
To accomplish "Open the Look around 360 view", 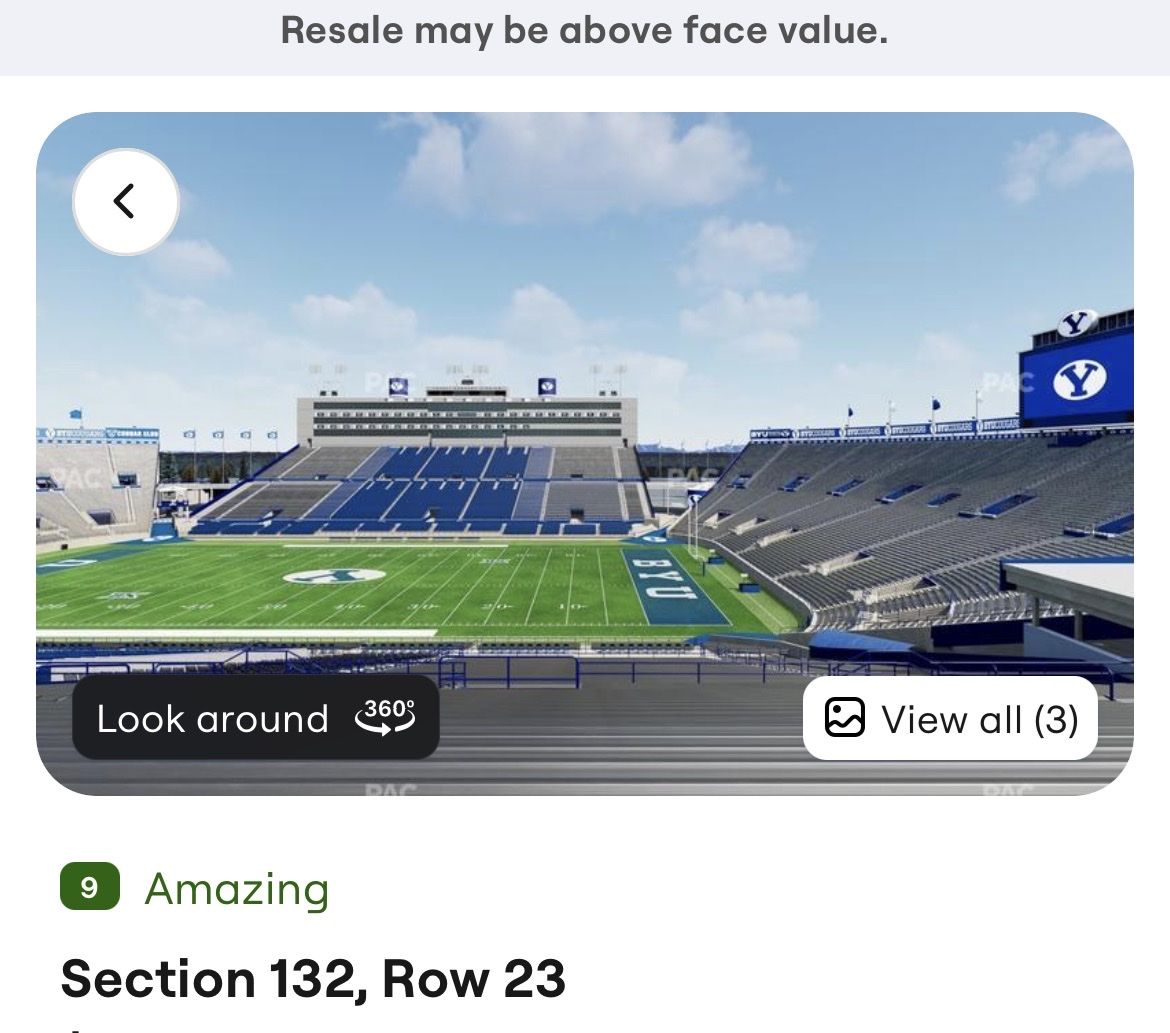I will [x=255, y=718].
